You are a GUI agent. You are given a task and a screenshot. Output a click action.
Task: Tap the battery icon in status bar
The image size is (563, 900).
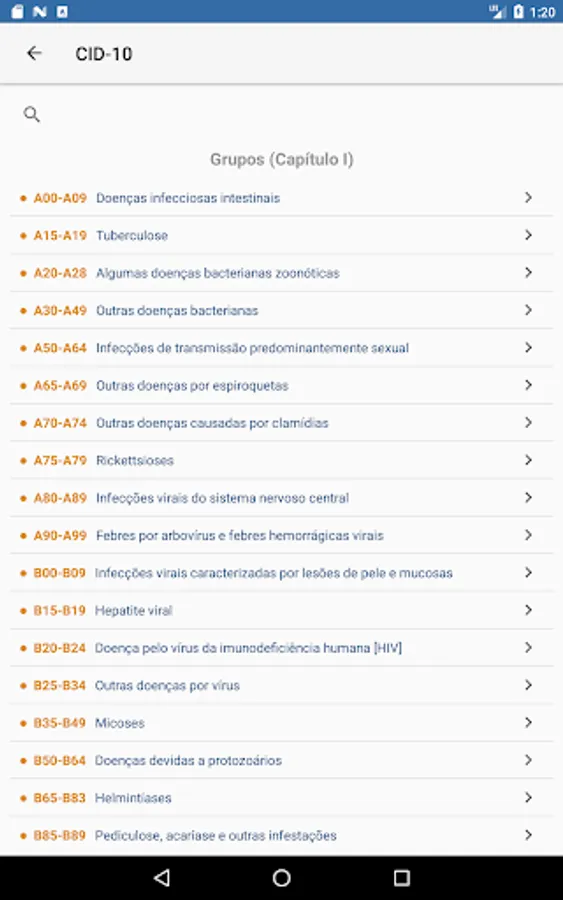coord(518,11)
